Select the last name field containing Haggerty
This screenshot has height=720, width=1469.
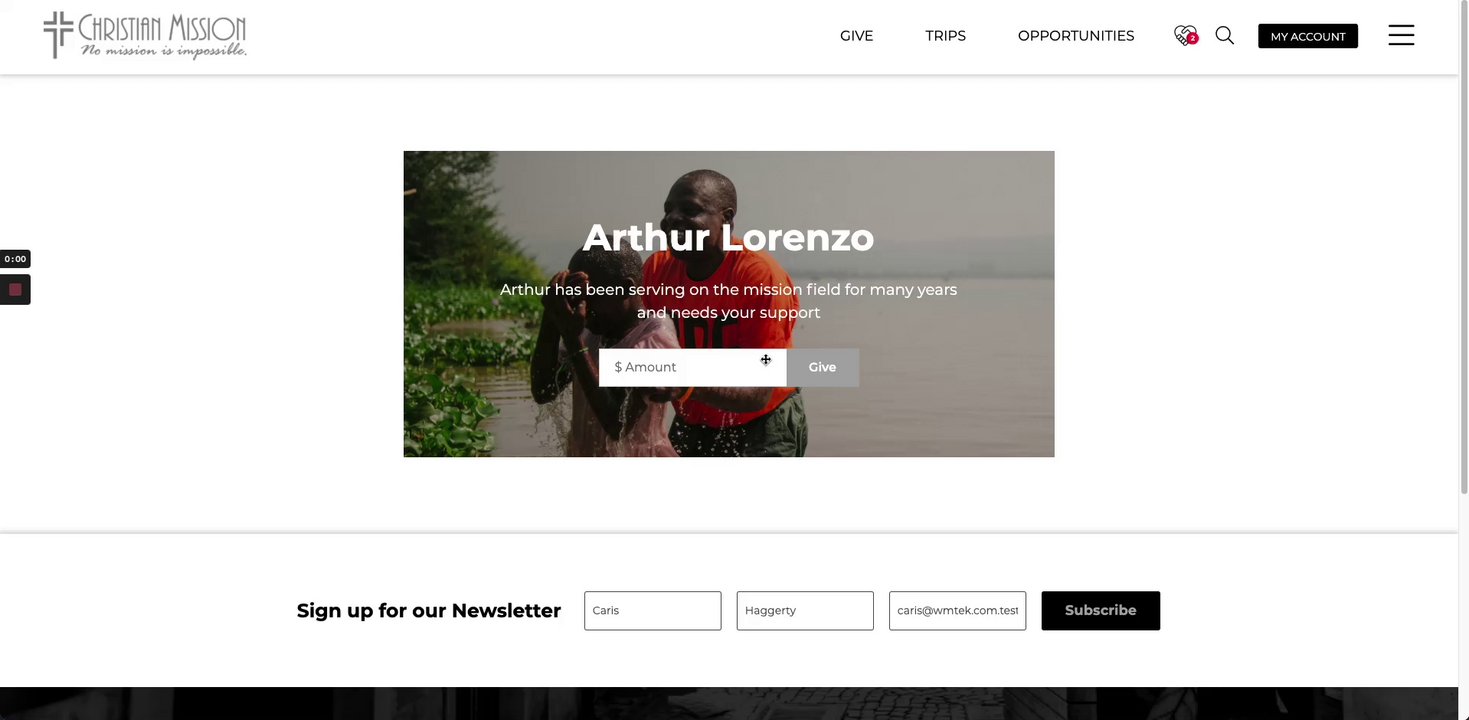coord(805,610)
